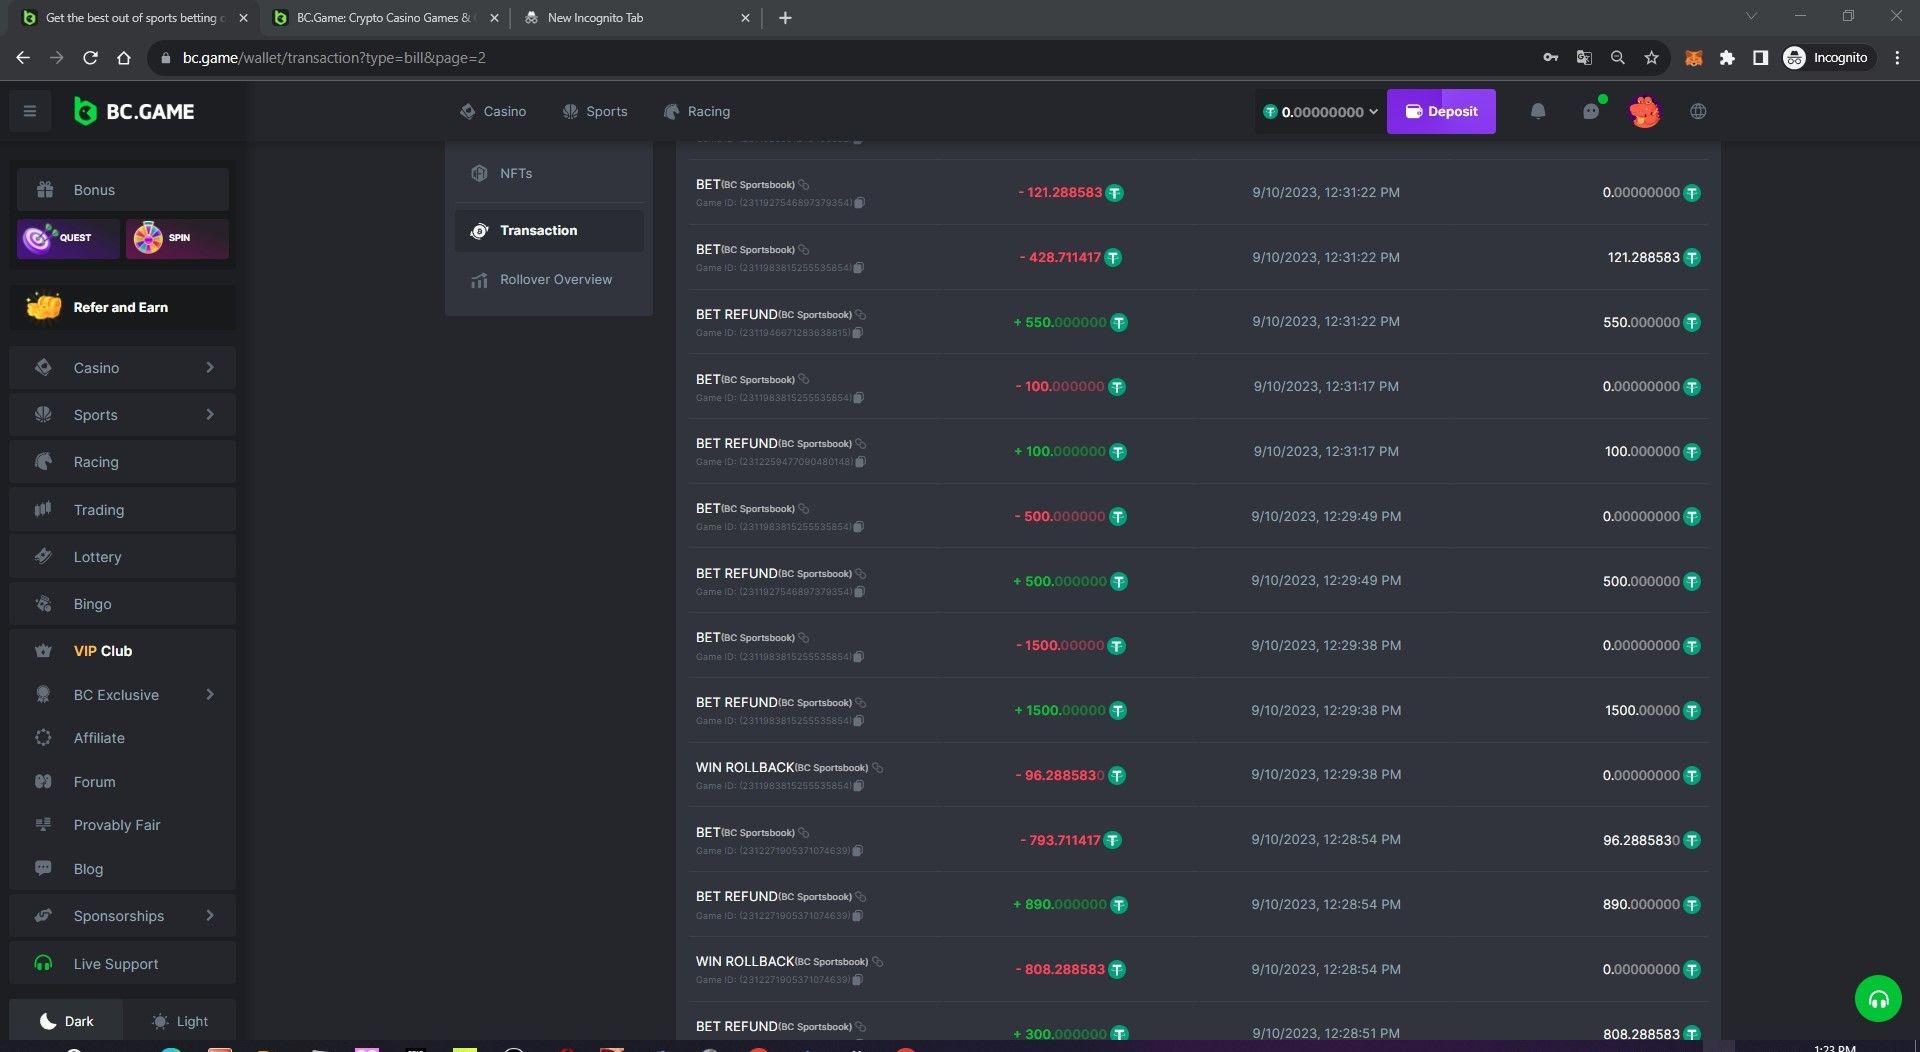Click the zoom magnifier icon in address bar
The width and height of the screenshot is (1920, 1052).
coord(1617,58)
